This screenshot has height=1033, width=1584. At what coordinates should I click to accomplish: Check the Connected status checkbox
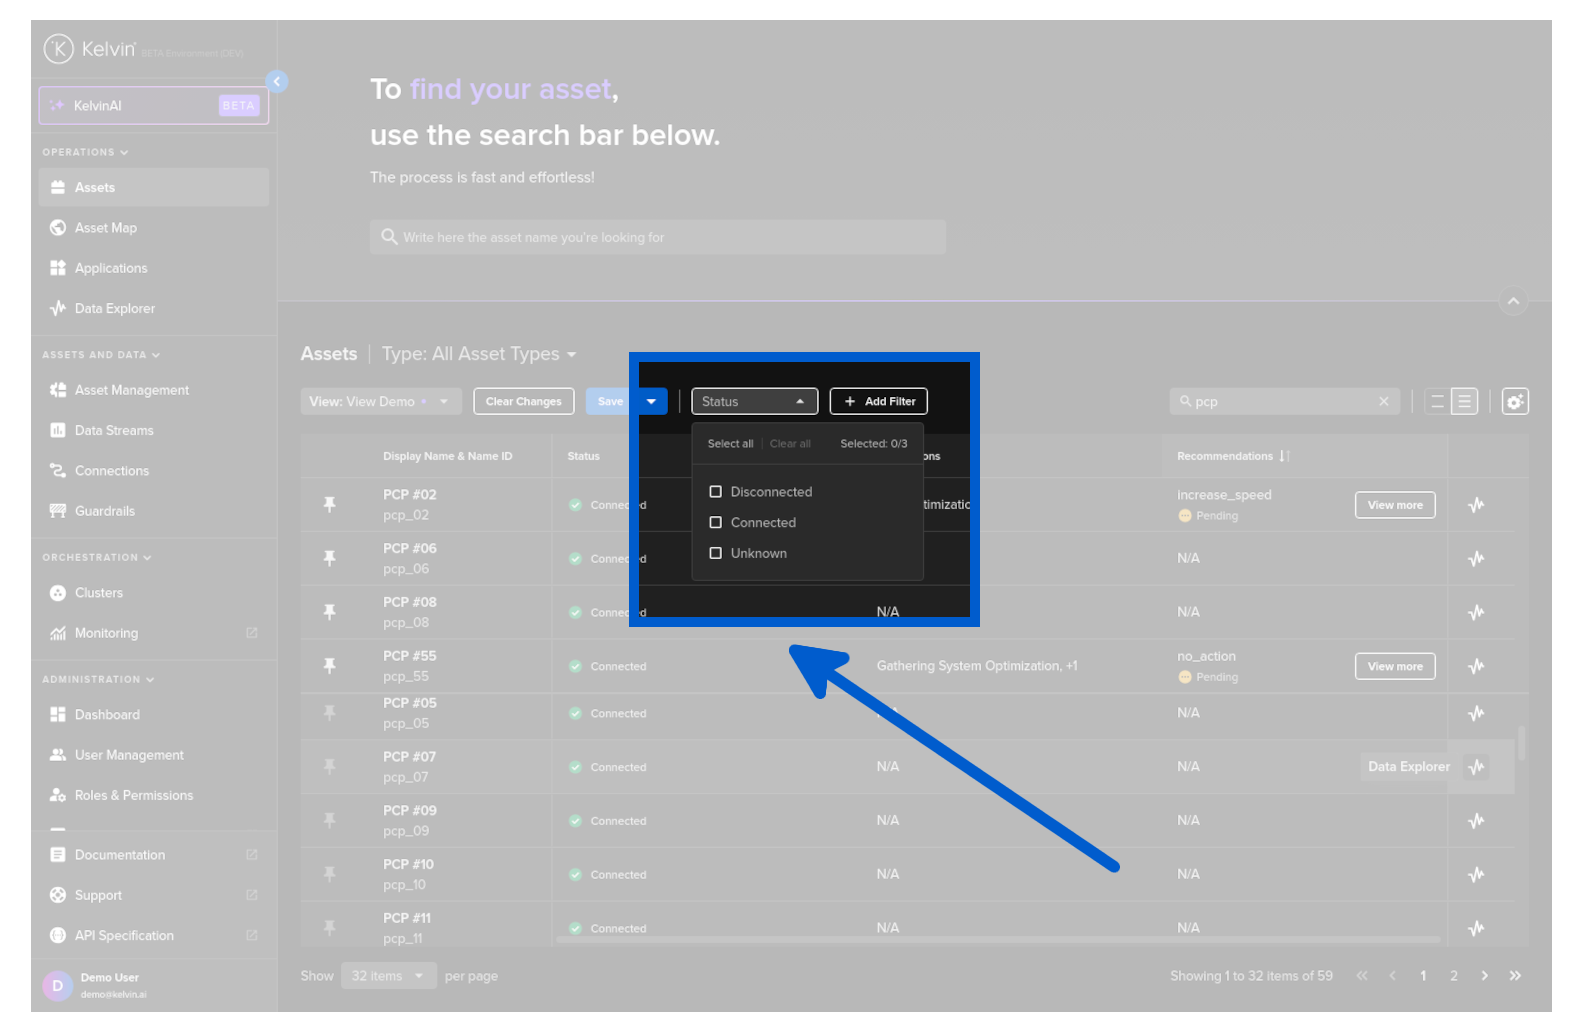click(x=715, y=523)
